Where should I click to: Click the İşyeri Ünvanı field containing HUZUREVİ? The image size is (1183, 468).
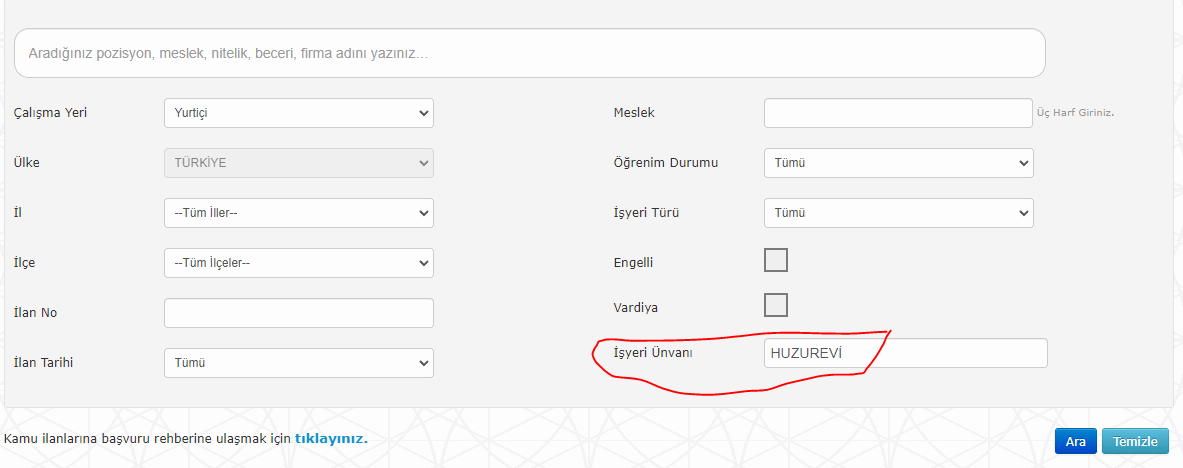tap(905, 353)
